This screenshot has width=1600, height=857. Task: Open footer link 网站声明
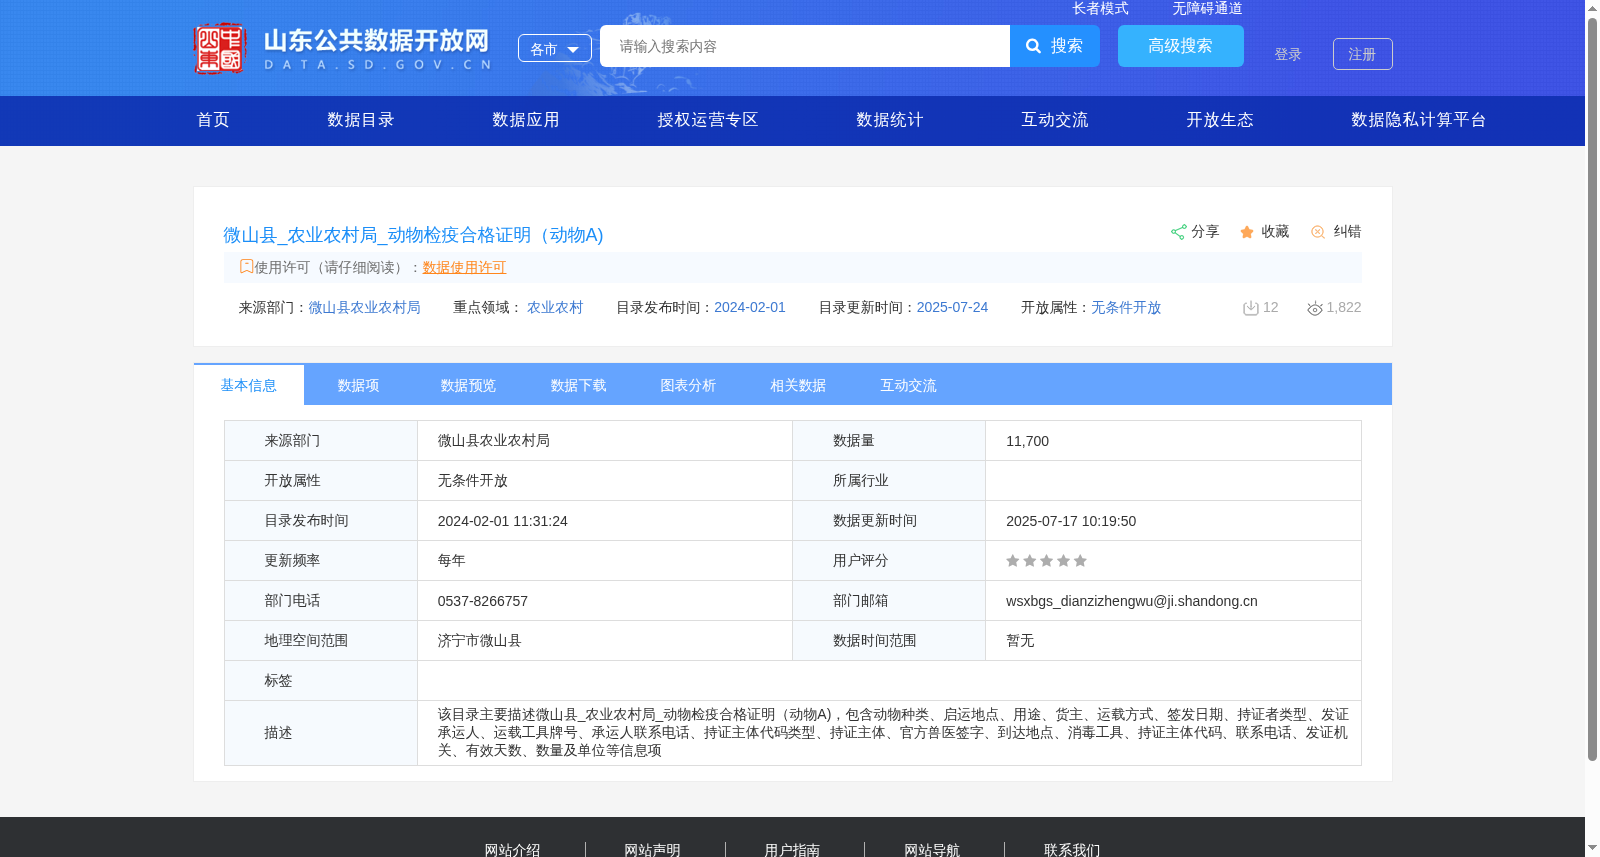[652, 850]
